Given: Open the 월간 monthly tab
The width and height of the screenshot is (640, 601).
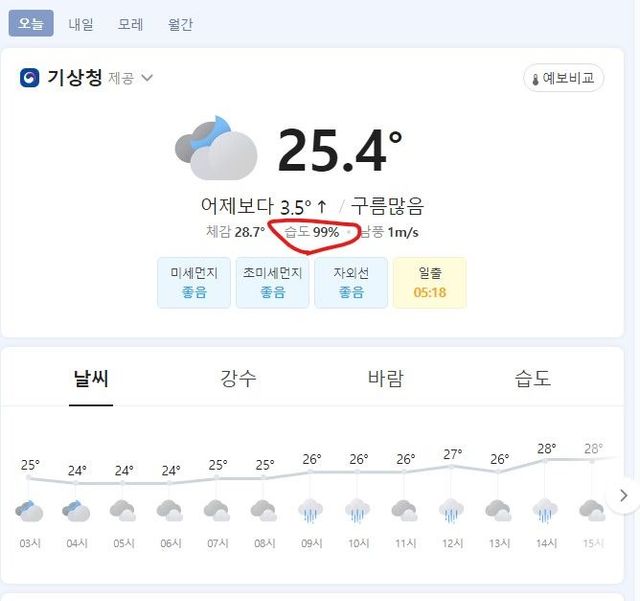Looking at the screenshot, I should [180, 23].
